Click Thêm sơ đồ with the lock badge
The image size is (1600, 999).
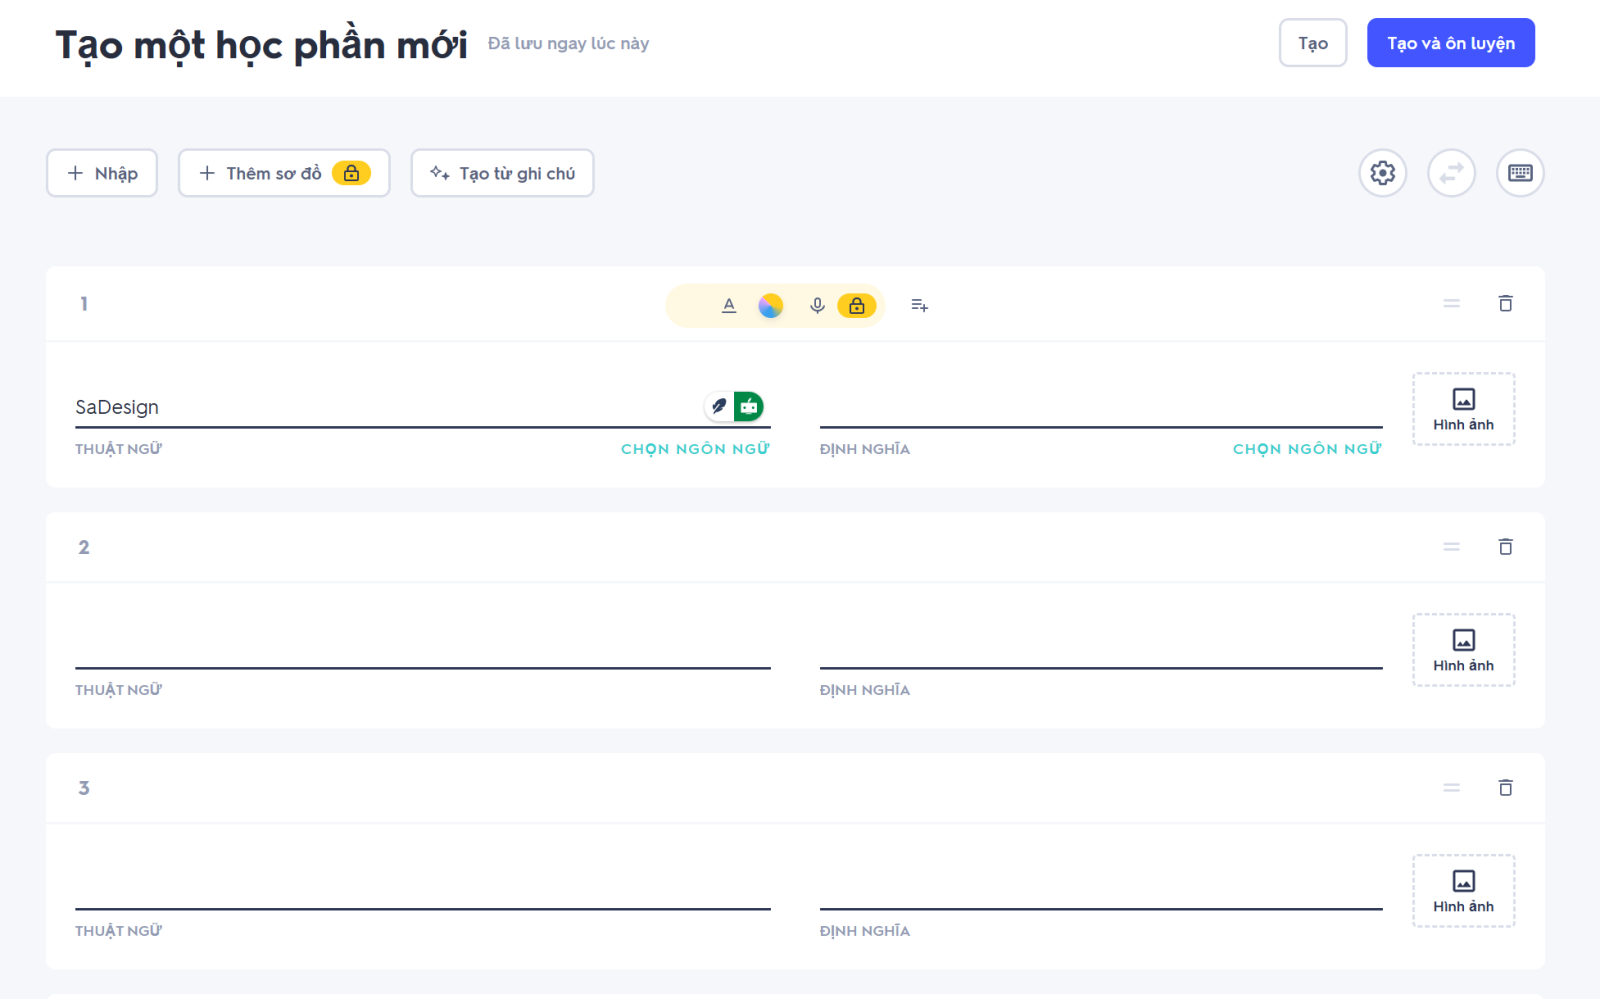(284, 172)
